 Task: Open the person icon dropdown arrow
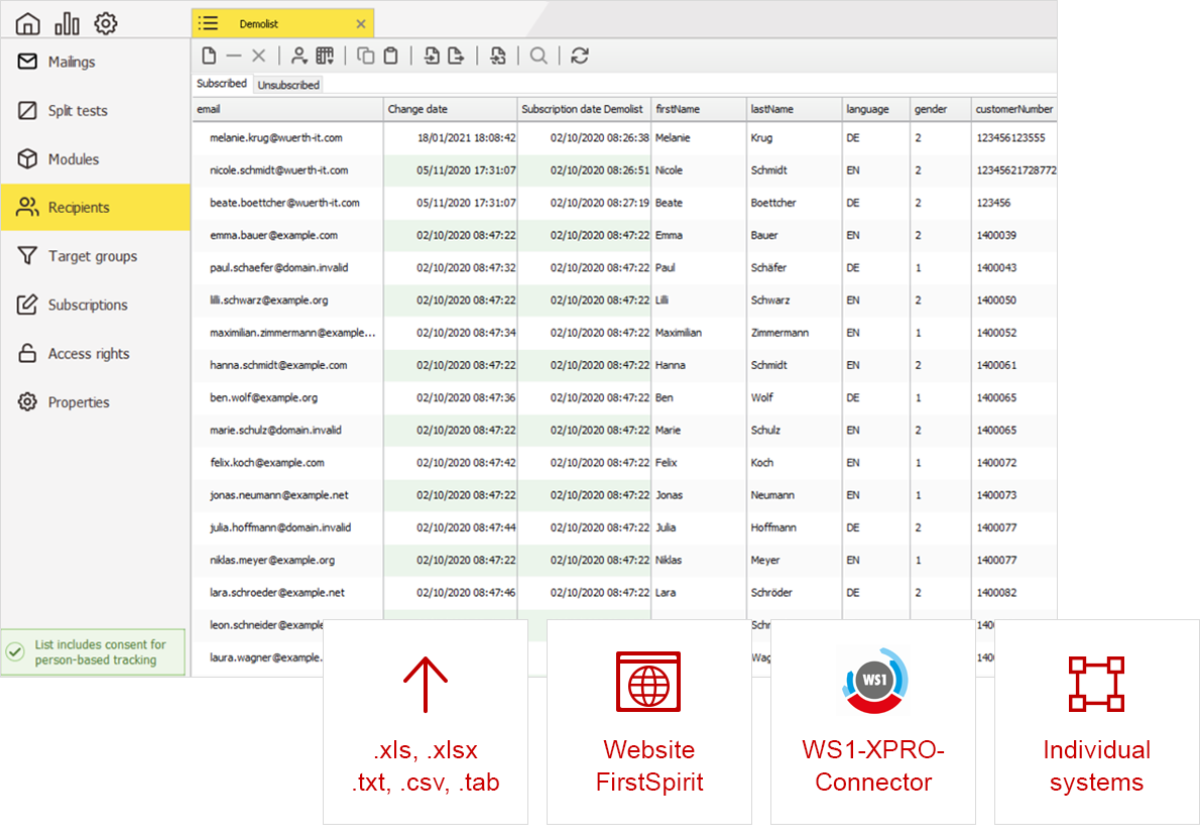click(x=306, y=62)
